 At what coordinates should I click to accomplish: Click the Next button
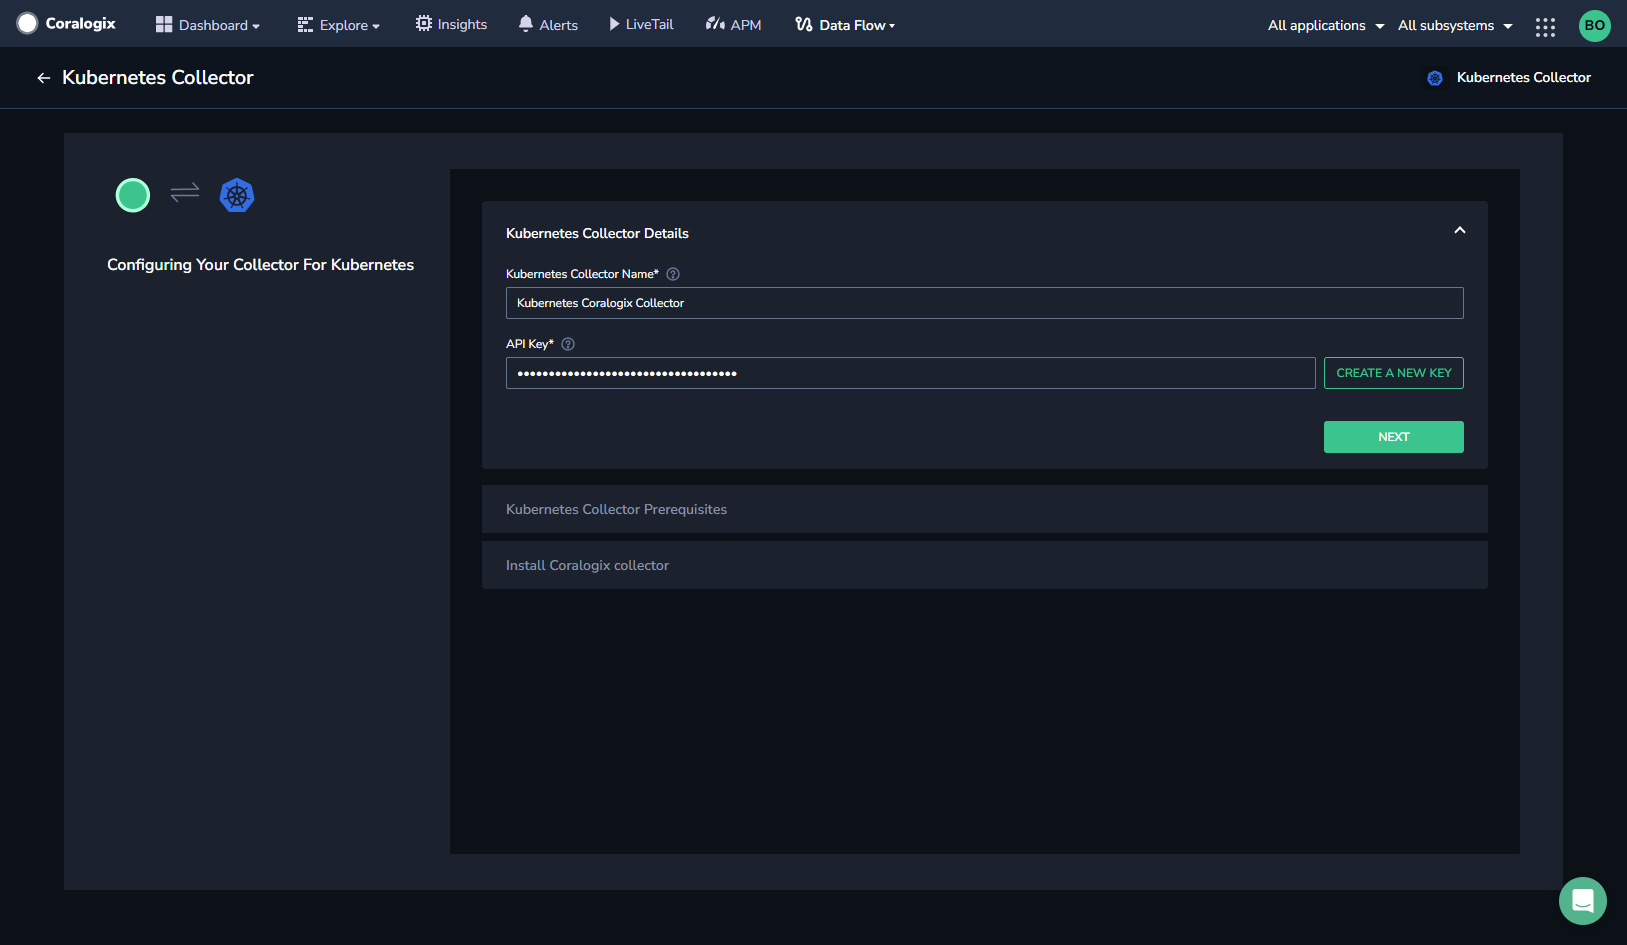tap(1393, 437)
